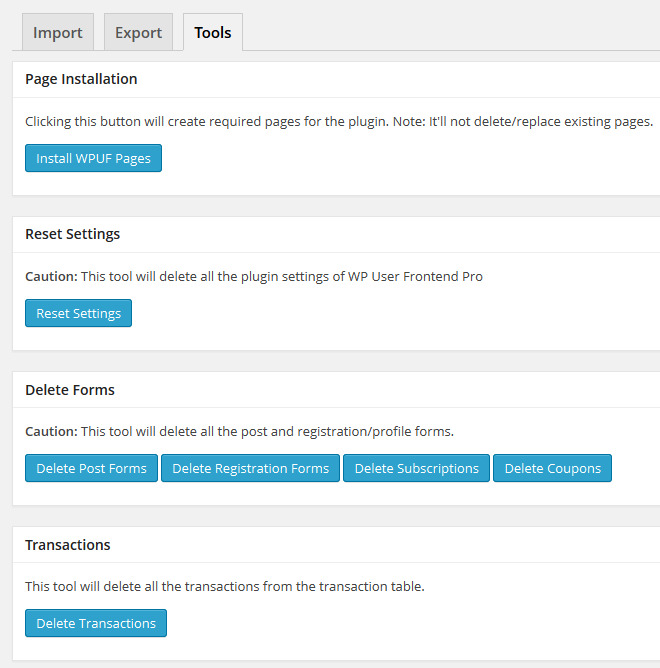Switch to the Import tab
This screenshot has height=668, width=660.
point(58,32)
